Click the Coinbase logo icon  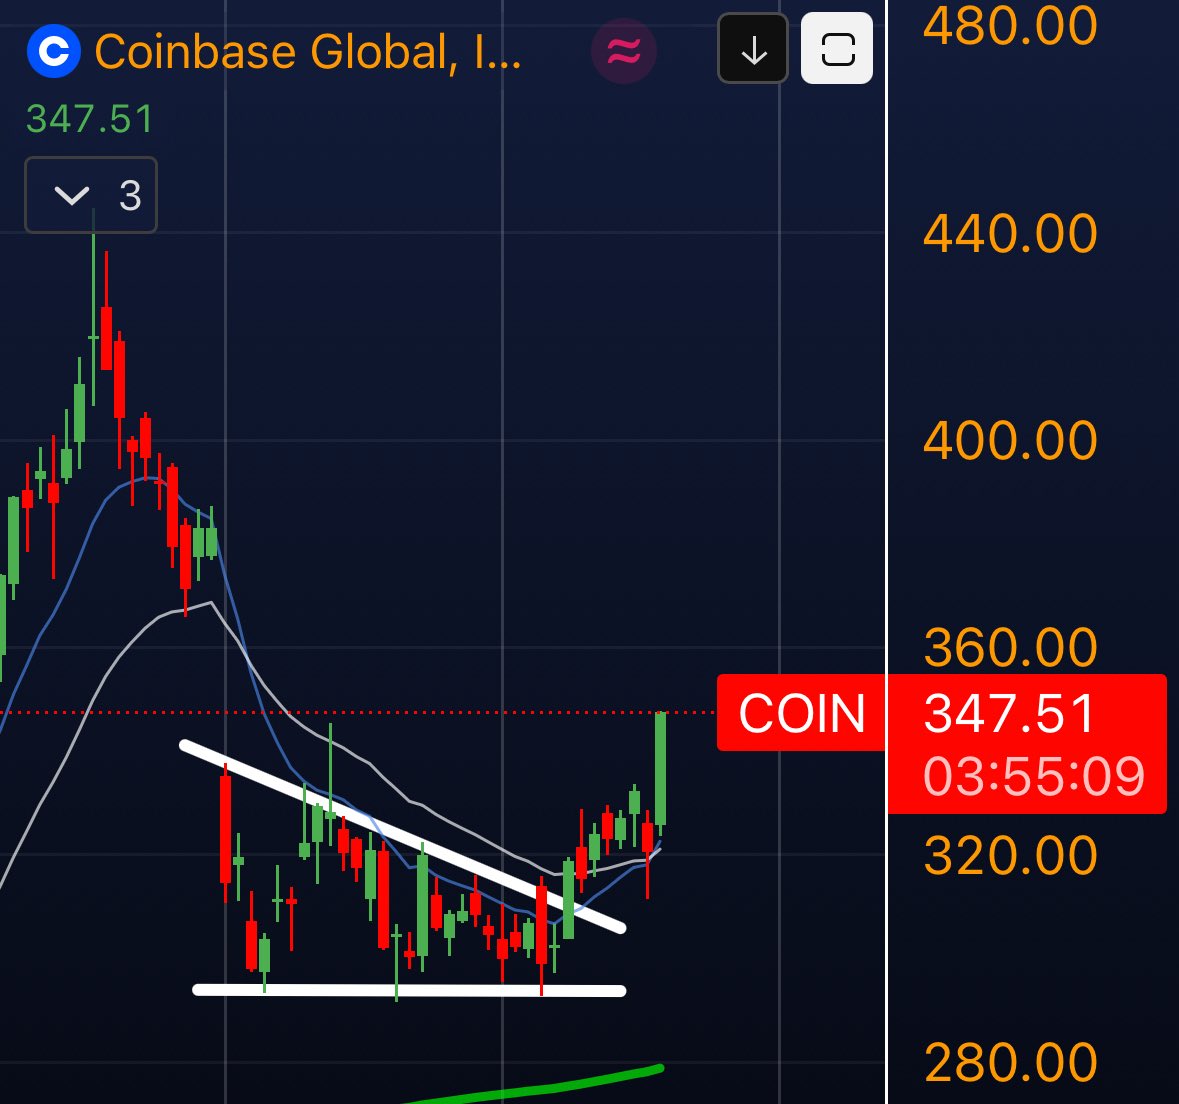(x=53, y=51)
